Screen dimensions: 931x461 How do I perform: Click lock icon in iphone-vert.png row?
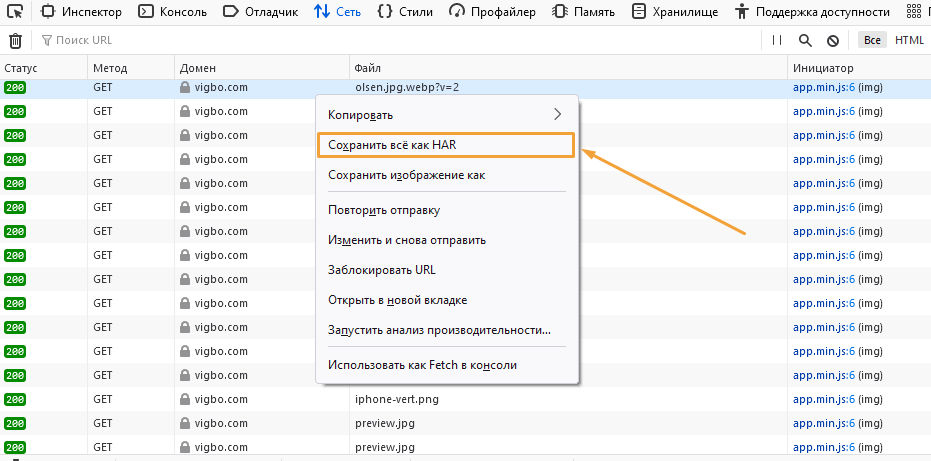tap(185, 399)
